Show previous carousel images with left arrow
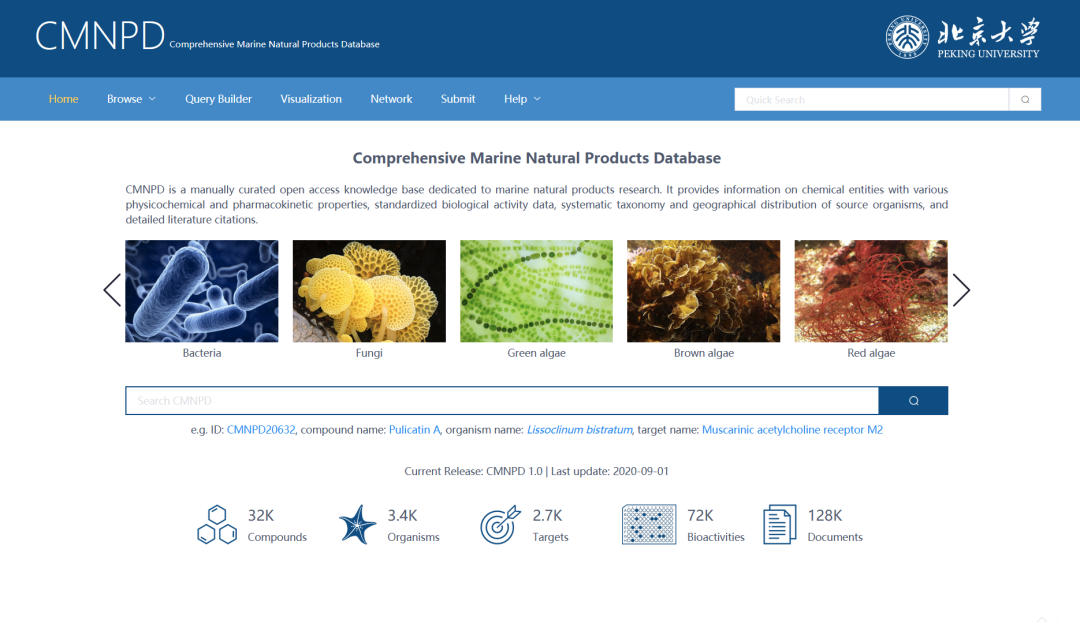This screenshot has width=1080, height=635. pyautogui.click(x=112, y=290)
